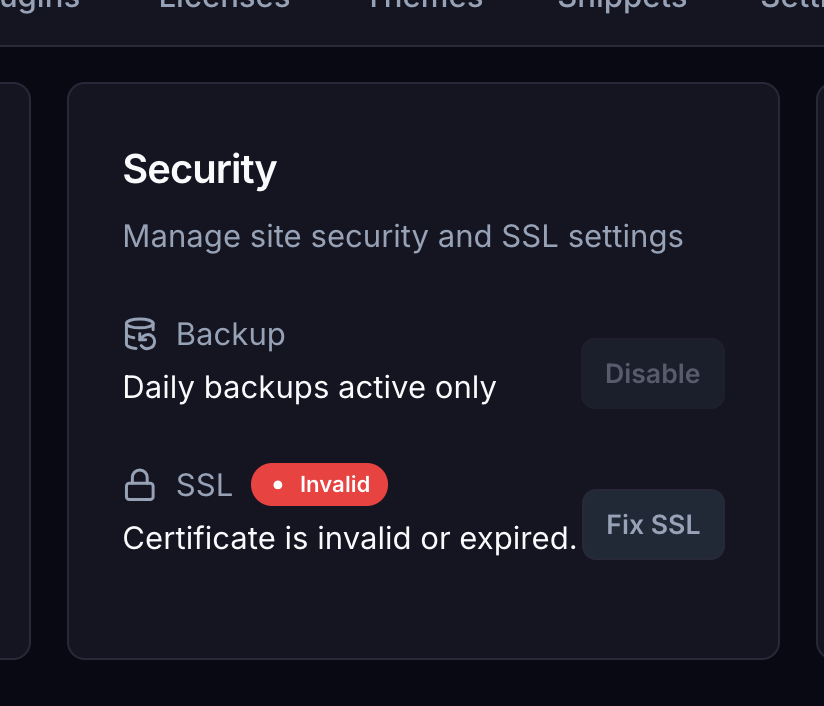Click the card edge right of Security
Viewport: 824px width, 706px height.
point(820,370)
